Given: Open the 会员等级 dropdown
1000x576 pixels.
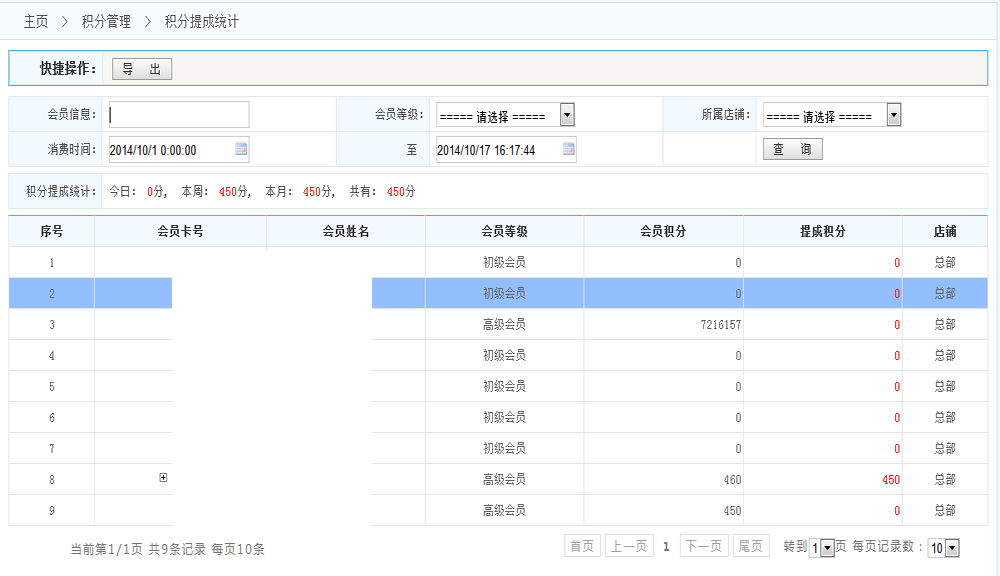Looking at the screenshot, I should [567, 115].
